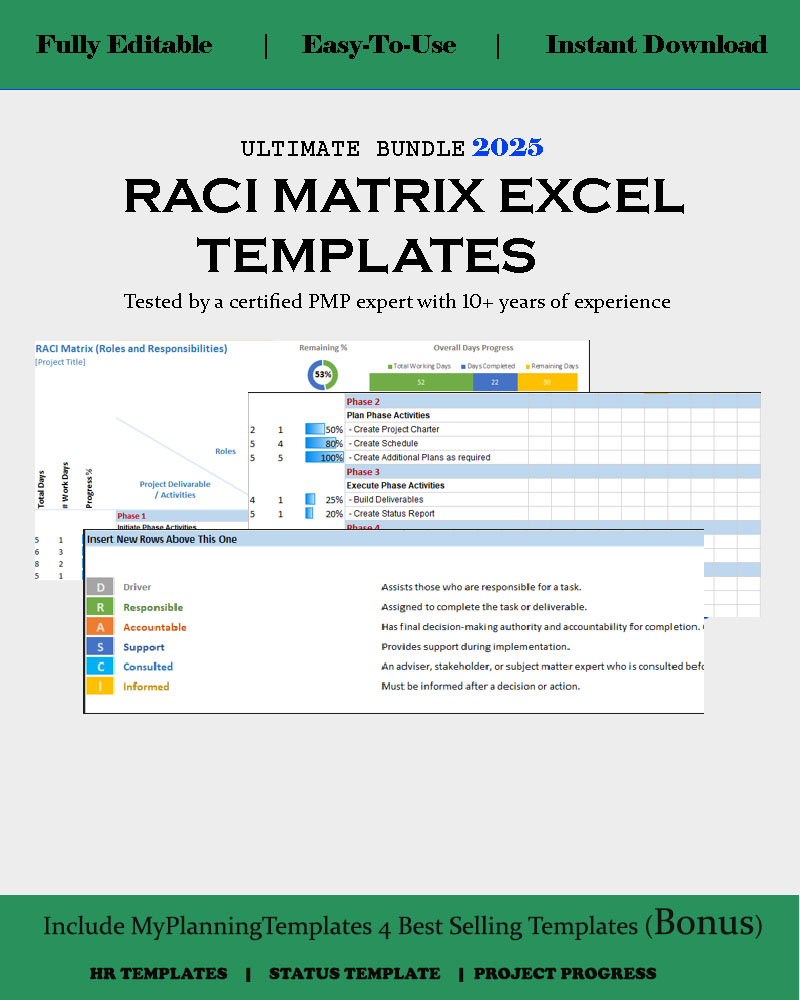Screen dimensions: 800x1000
Task: Click the Instant Download text in header
Action: coord(656,45)
